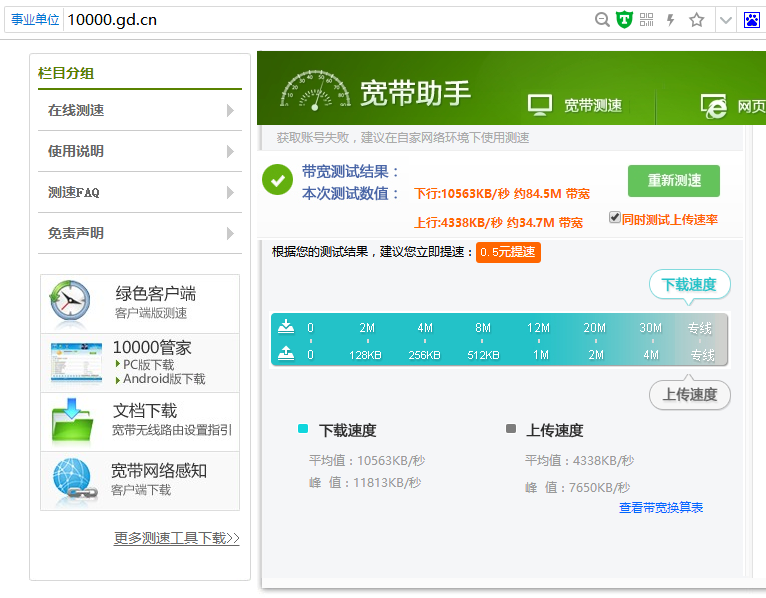This screenshot has height=598, width=766.
Task: Click the browser e icon beside 网页
Action: [714, 106]
